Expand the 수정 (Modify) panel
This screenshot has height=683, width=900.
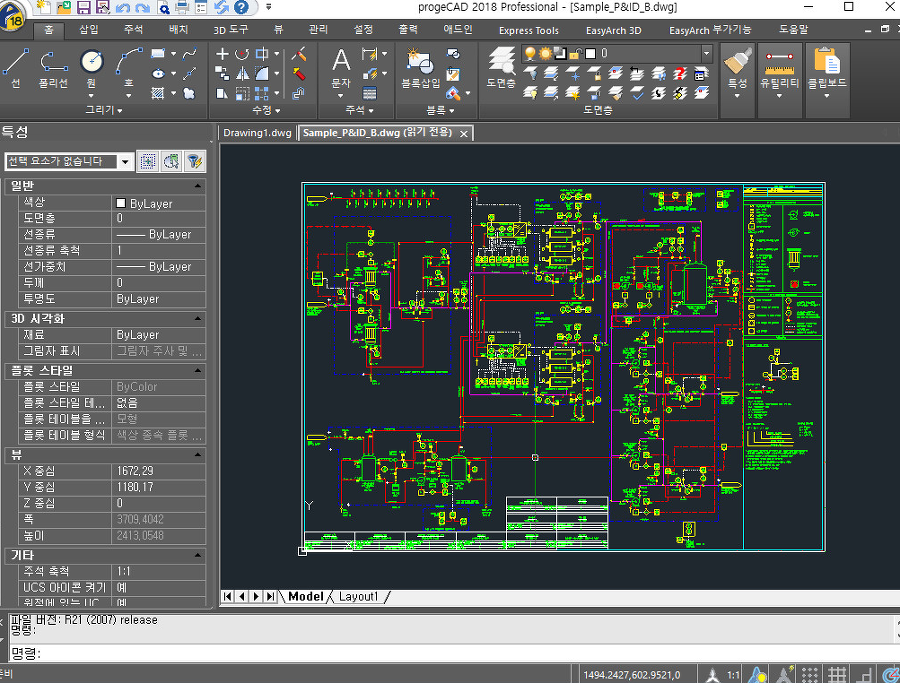coord(266,110)
